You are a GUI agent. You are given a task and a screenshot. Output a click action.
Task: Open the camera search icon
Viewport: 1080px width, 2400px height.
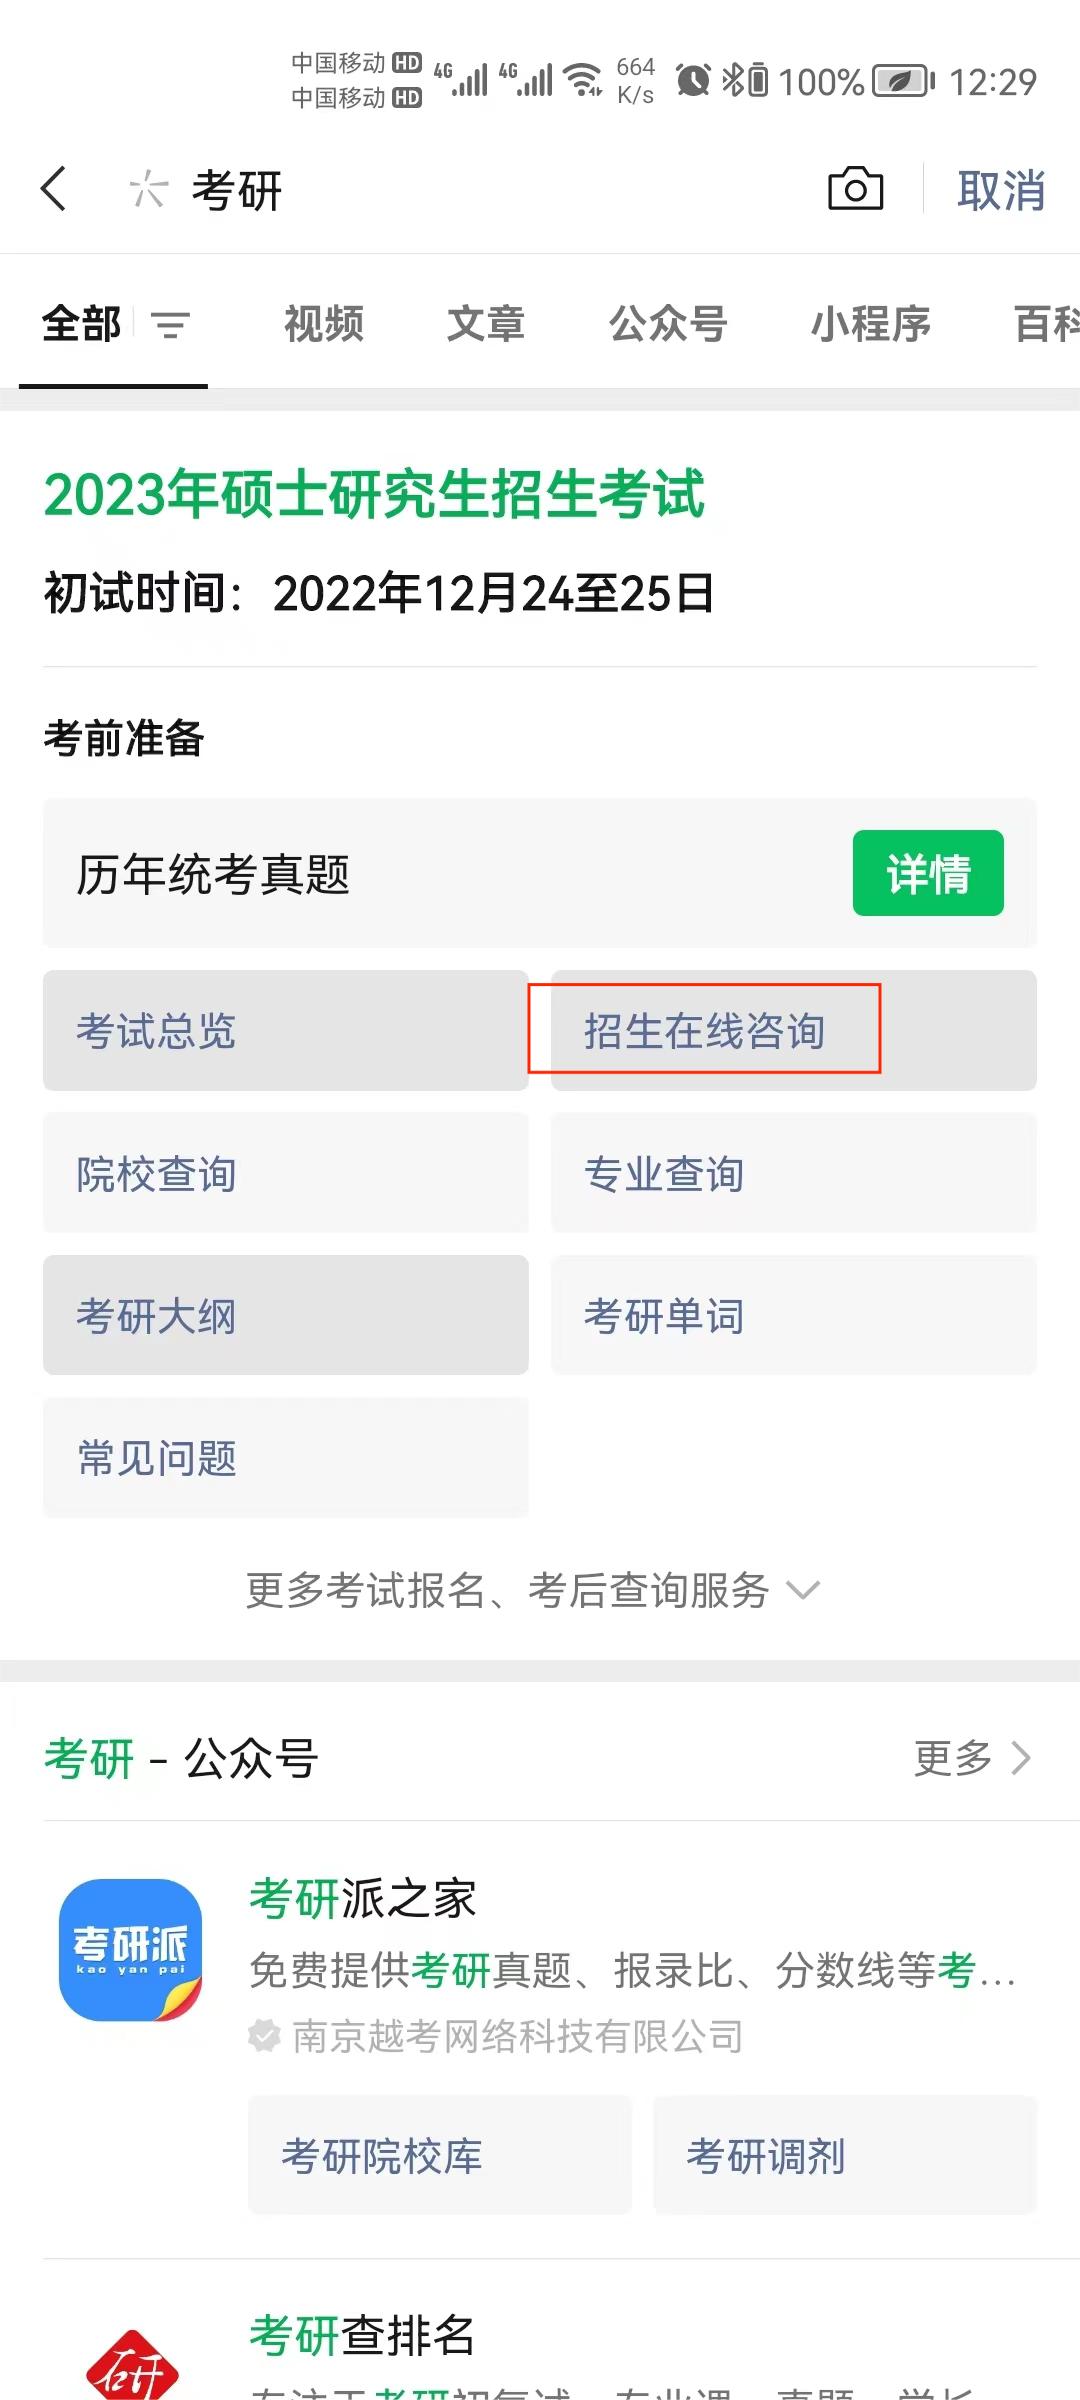(855, 189)
